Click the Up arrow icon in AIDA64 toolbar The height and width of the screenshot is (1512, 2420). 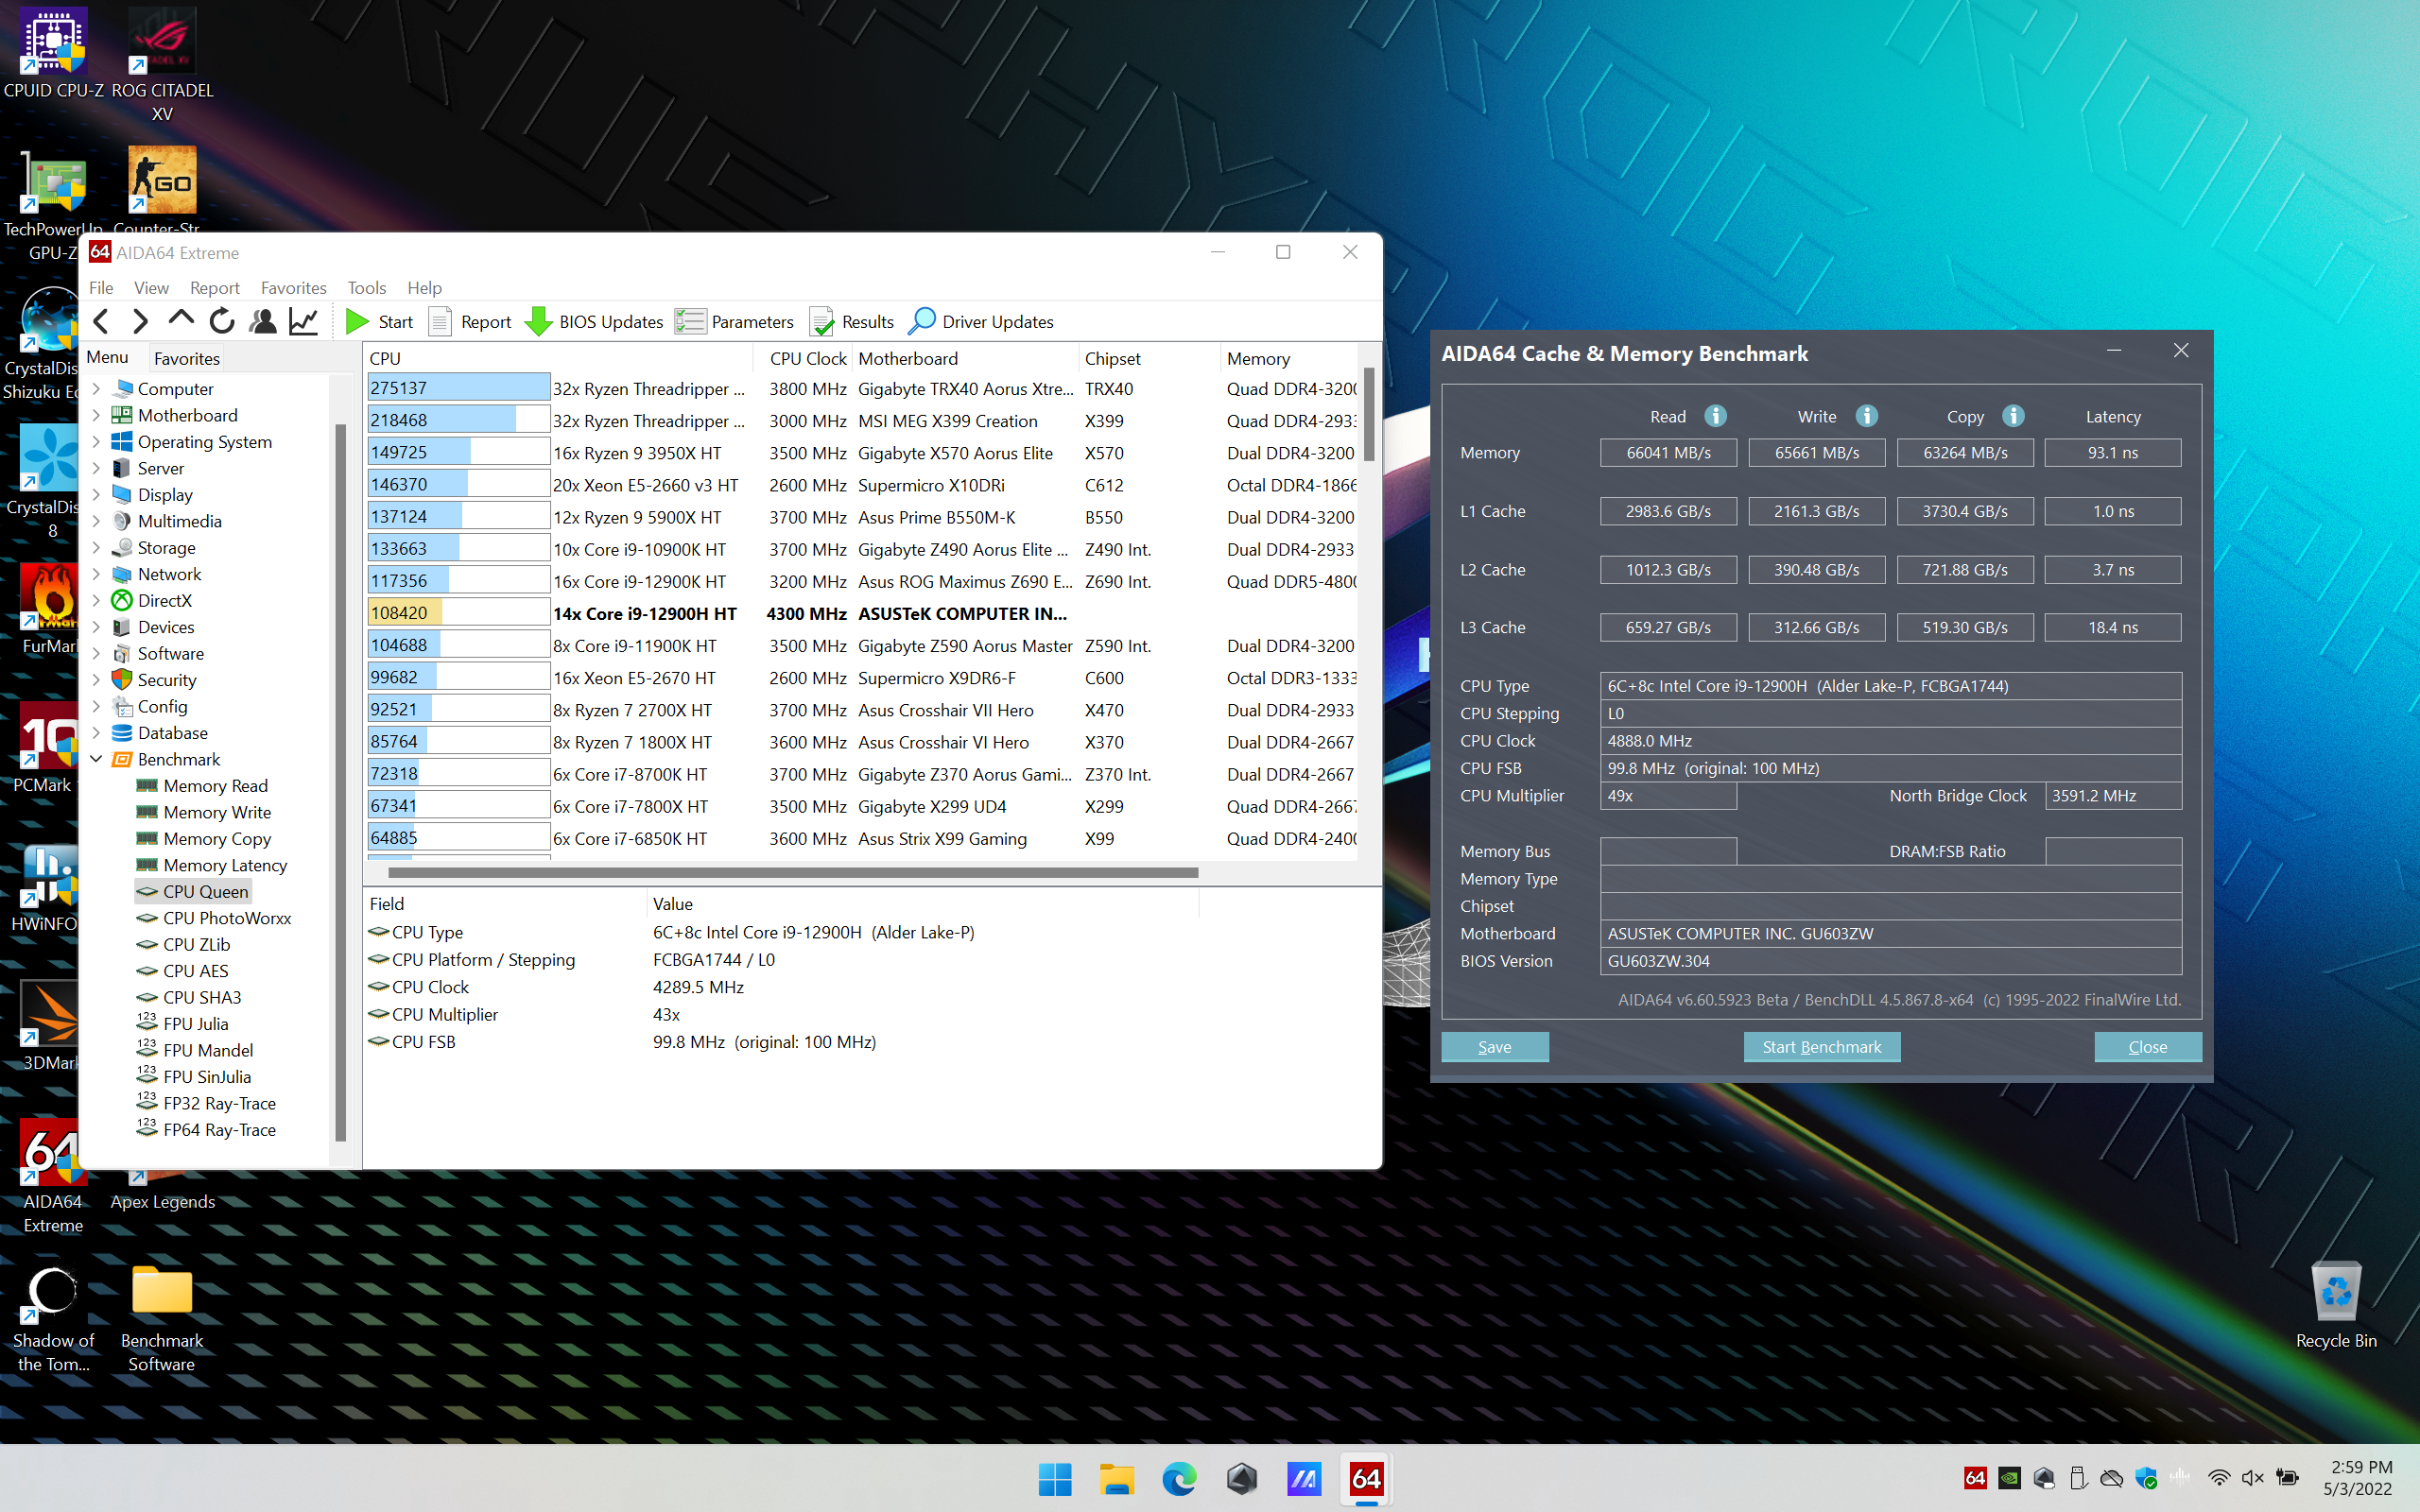pos(181,320)
